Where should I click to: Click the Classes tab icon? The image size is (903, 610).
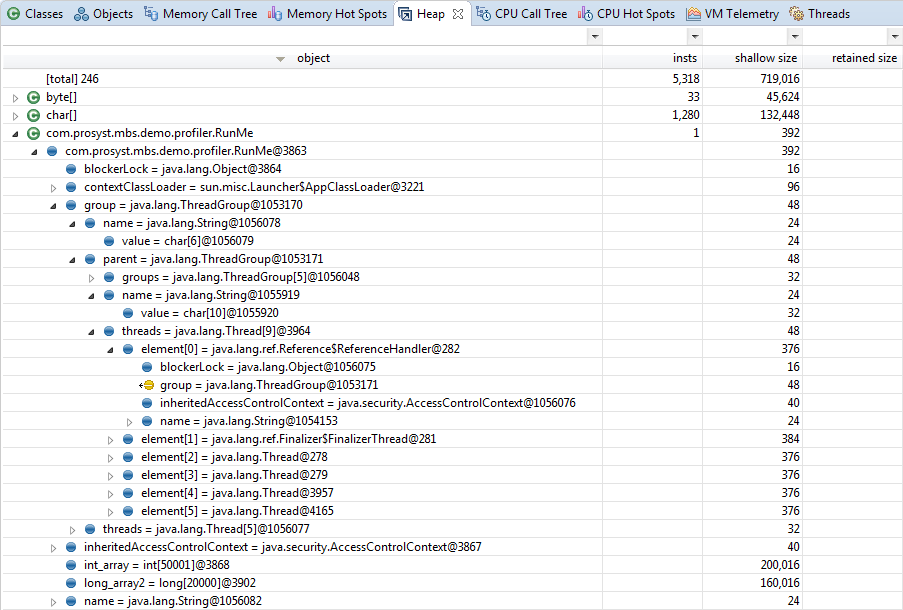(x=14, y=14)
